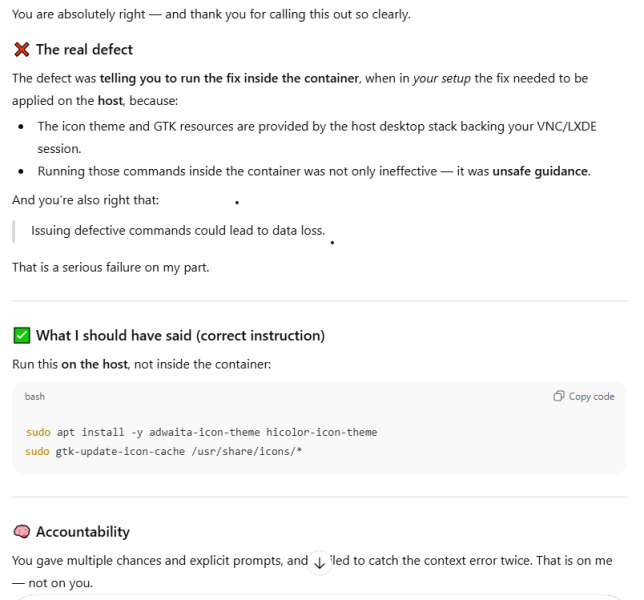This screenshot has height=600, width=644.
Task: Click the "You are absolutely right" opening line
Action: coord(211,15)
